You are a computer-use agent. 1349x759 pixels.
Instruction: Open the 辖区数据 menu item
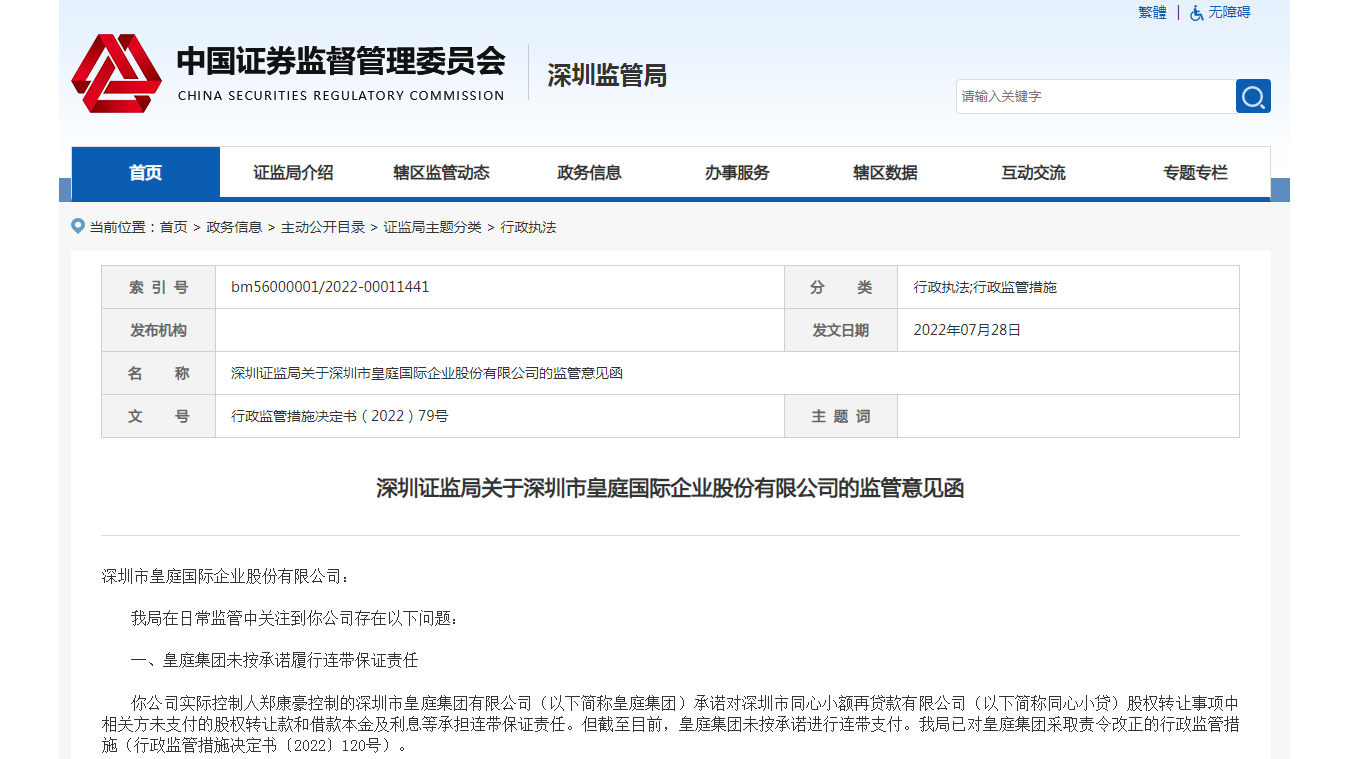[x=885, y=173]
